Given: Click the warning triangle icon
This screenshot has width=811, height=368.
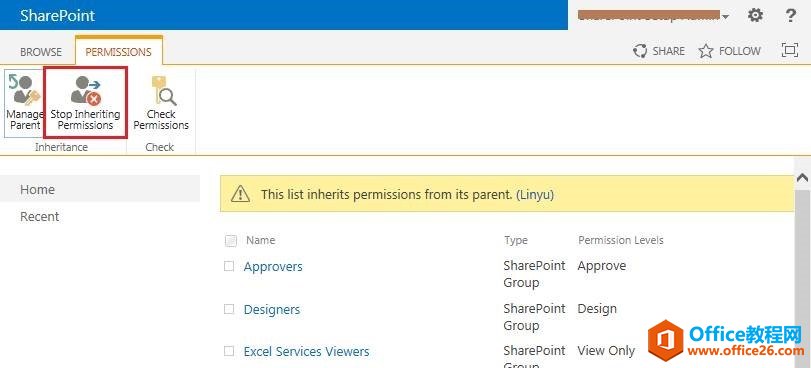Looking at the screenshot, I should pyautogui.click(x=240, y=194).
